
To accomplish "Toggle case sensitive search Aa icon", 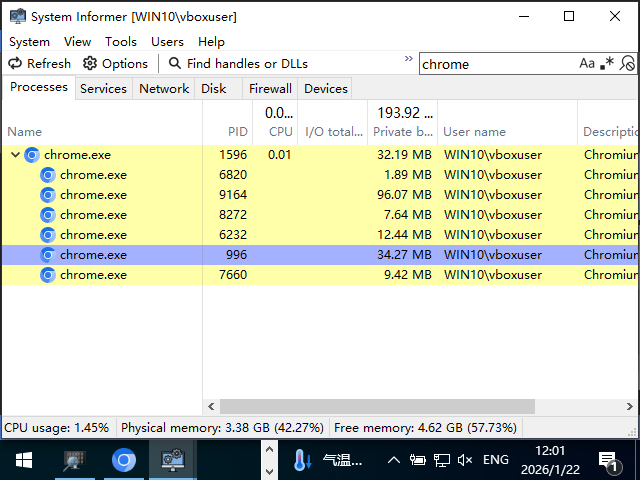I will tap(587, 64).
